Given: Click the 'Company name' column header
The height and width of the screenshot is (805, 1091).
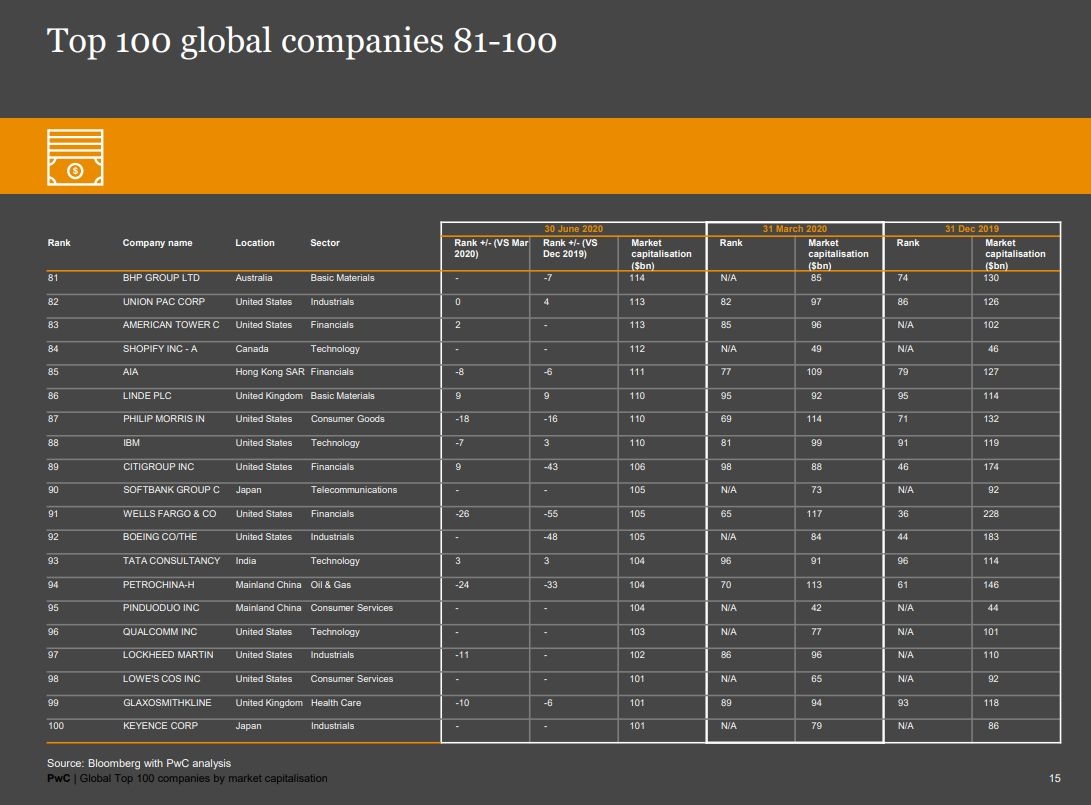Looking at the screenshot, I should pyautogui.click(x=157, y=243).
